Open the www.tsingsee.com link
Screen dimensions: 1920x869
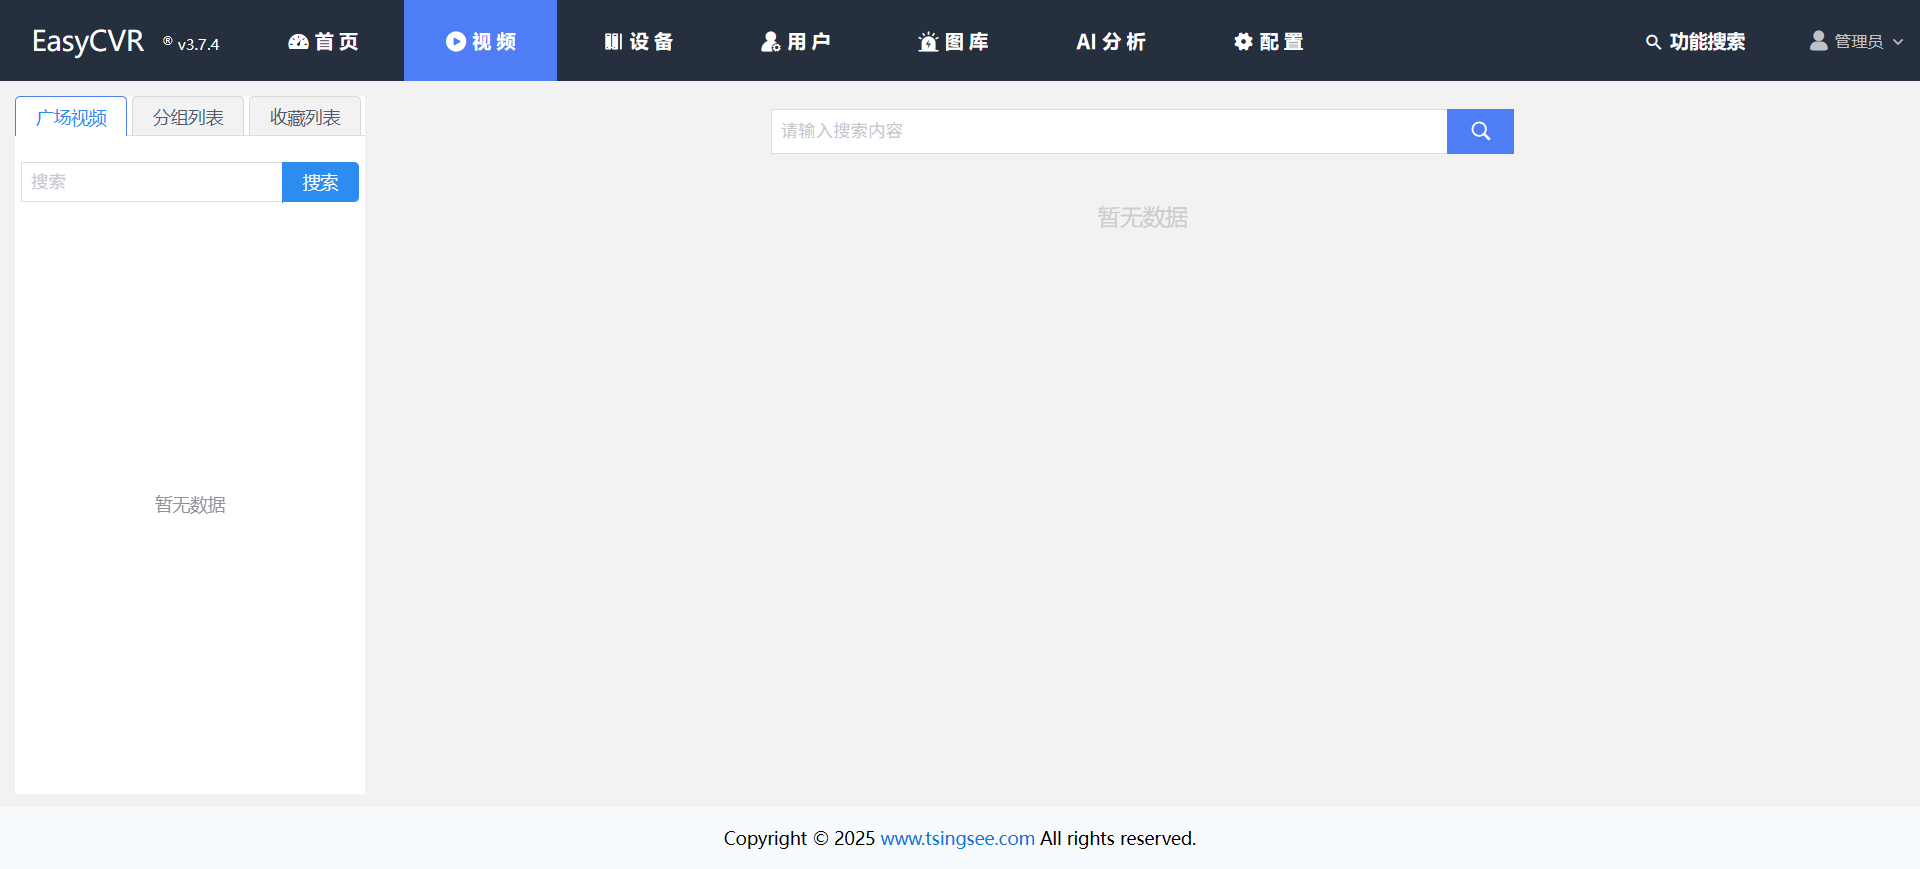click(x=957, y=838)
